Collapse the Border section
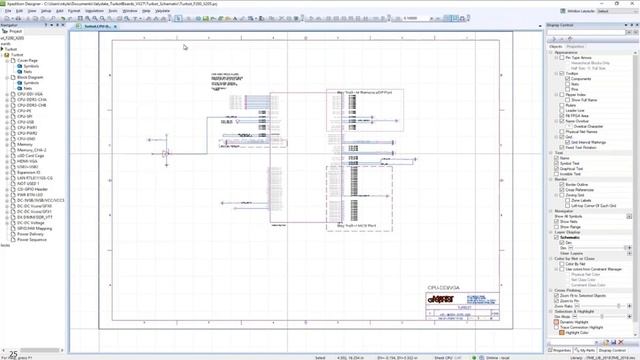Screen dimensions: 640x360 tap(551, 179)
